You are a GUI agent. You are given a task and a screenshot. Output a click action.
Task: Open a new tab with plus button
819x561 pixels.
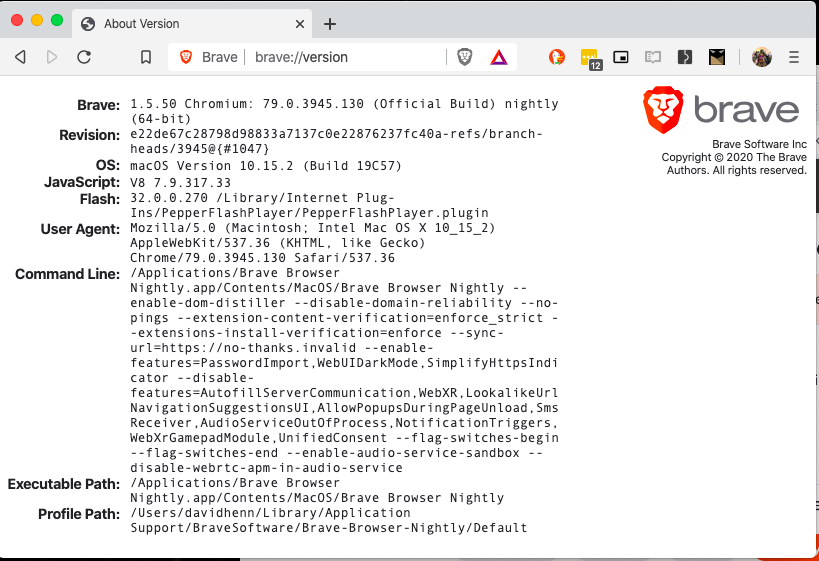pos(330,24)
